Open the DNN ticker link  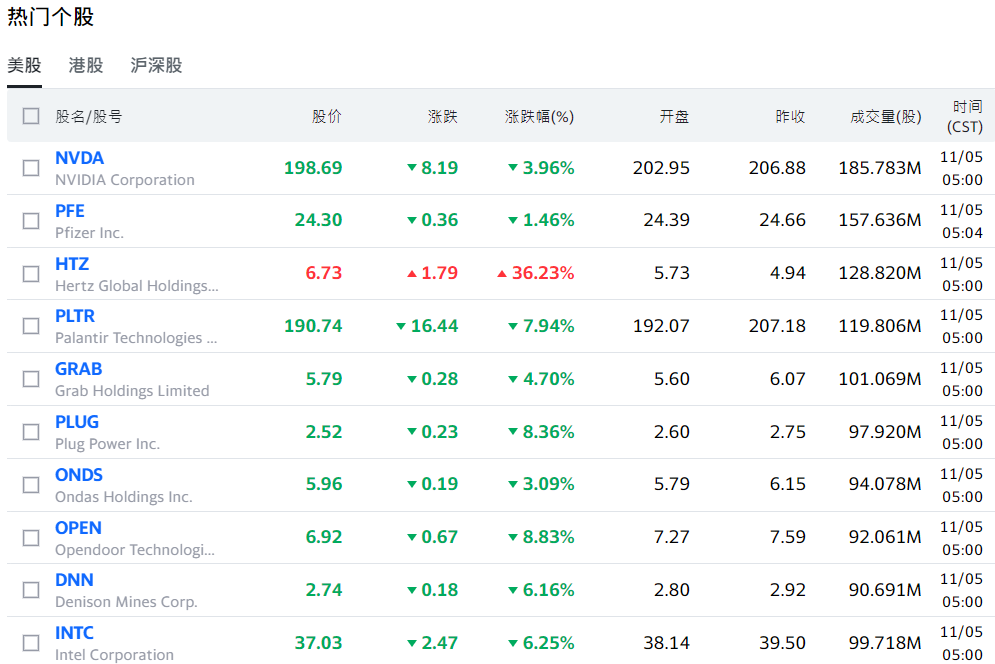pyautogui.click(x=74, y=580)
